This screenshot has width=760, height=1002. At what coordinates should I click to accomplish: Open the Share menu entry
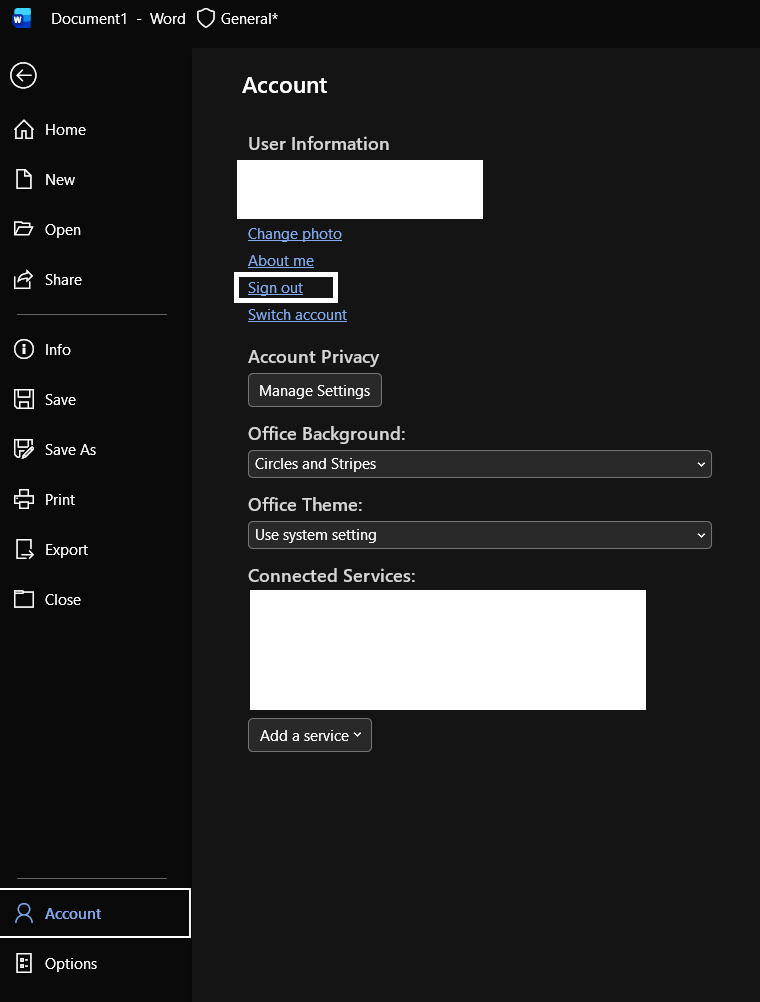click(95, 279)
